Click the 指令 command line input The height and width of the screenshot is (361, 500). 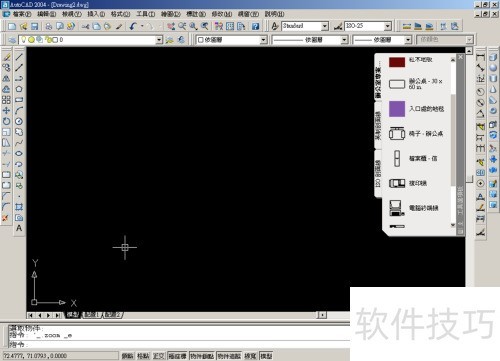point(180,344)
